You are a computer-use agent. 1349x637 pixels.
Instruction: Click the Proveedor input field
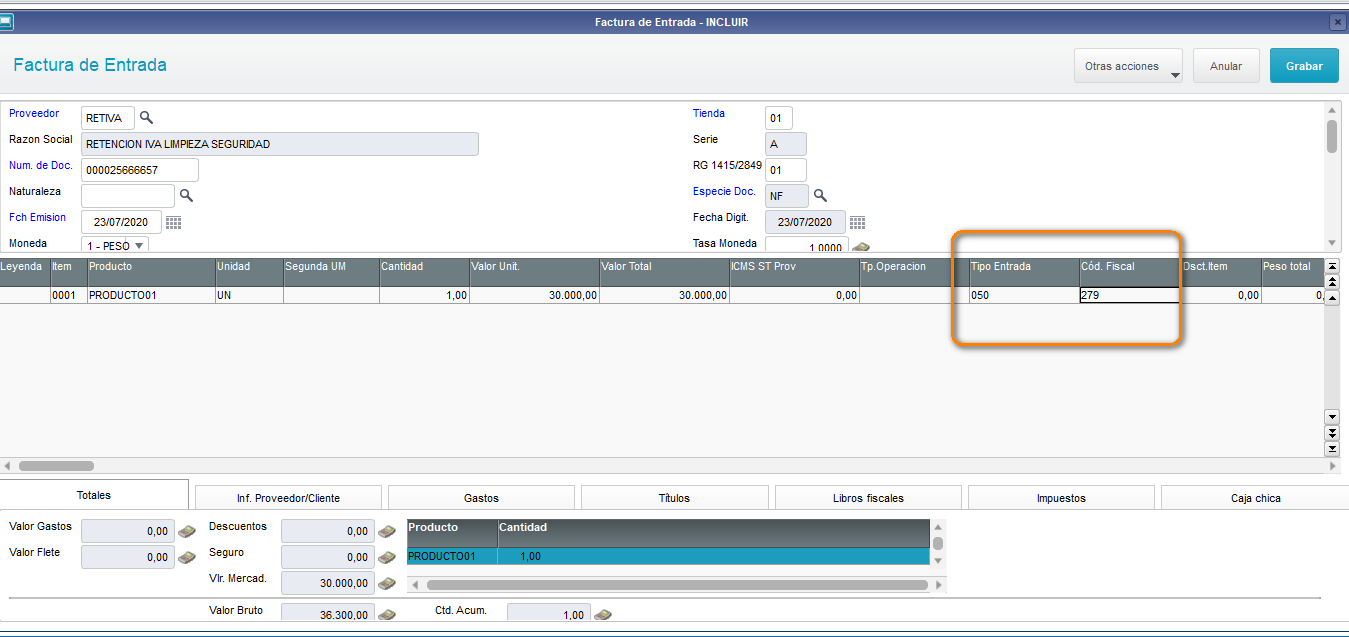107,118
